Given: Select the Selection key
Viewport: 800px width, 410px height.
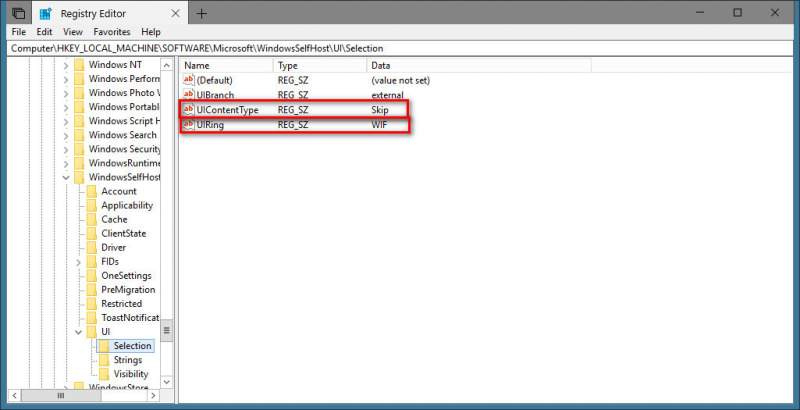Looking at the screenshot, I should [x=132, y=346].
